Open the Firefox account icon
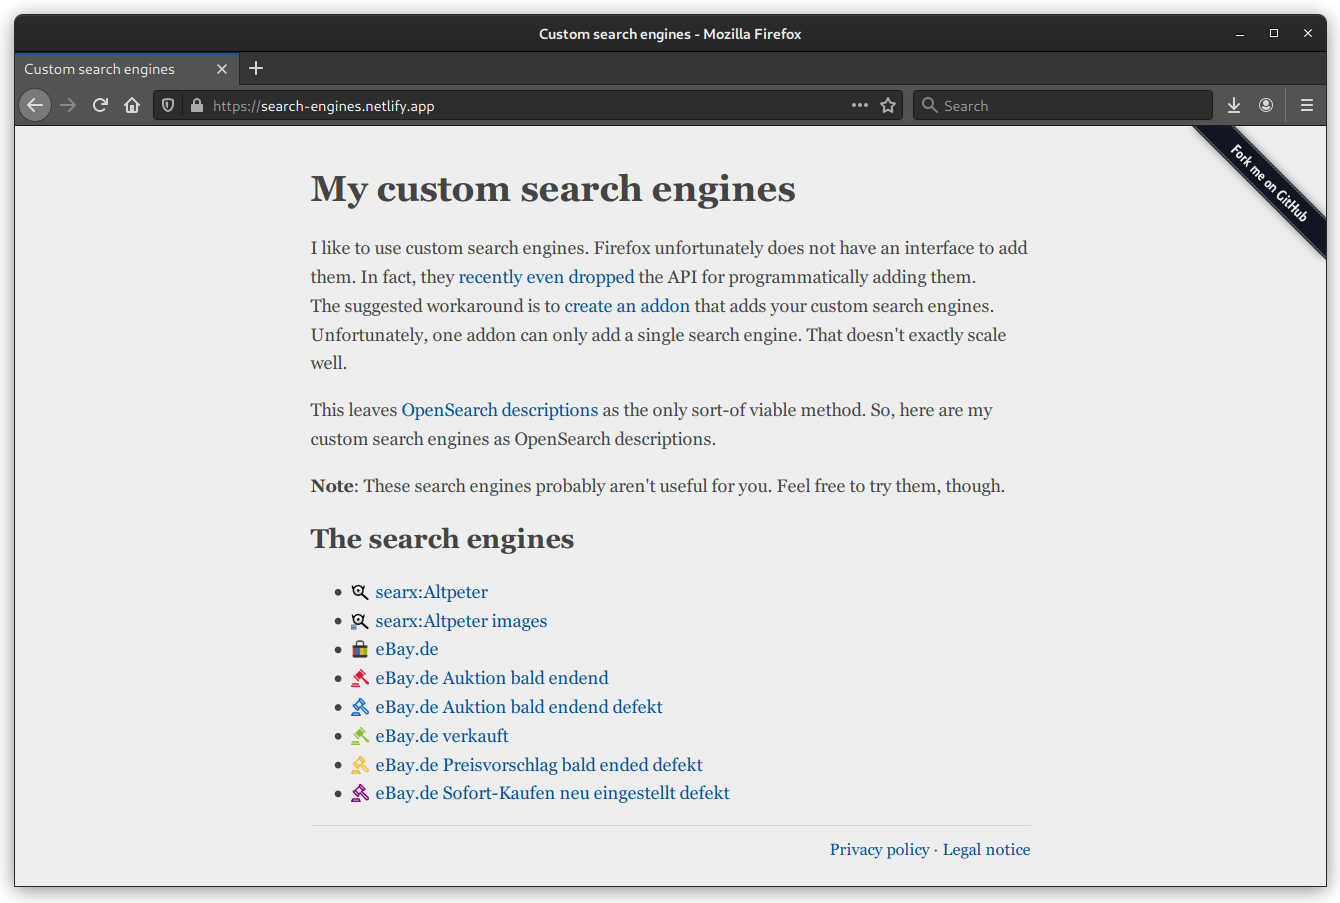 click(1266, 105)
